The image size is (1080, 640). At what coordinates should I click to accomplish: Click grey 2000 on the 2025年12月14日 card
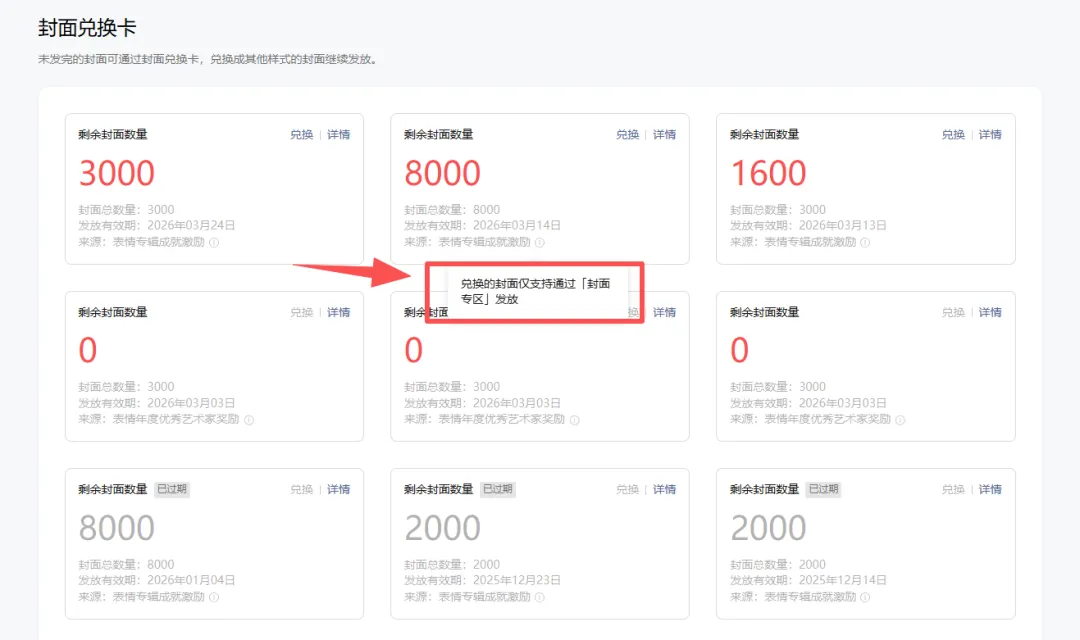768,528
